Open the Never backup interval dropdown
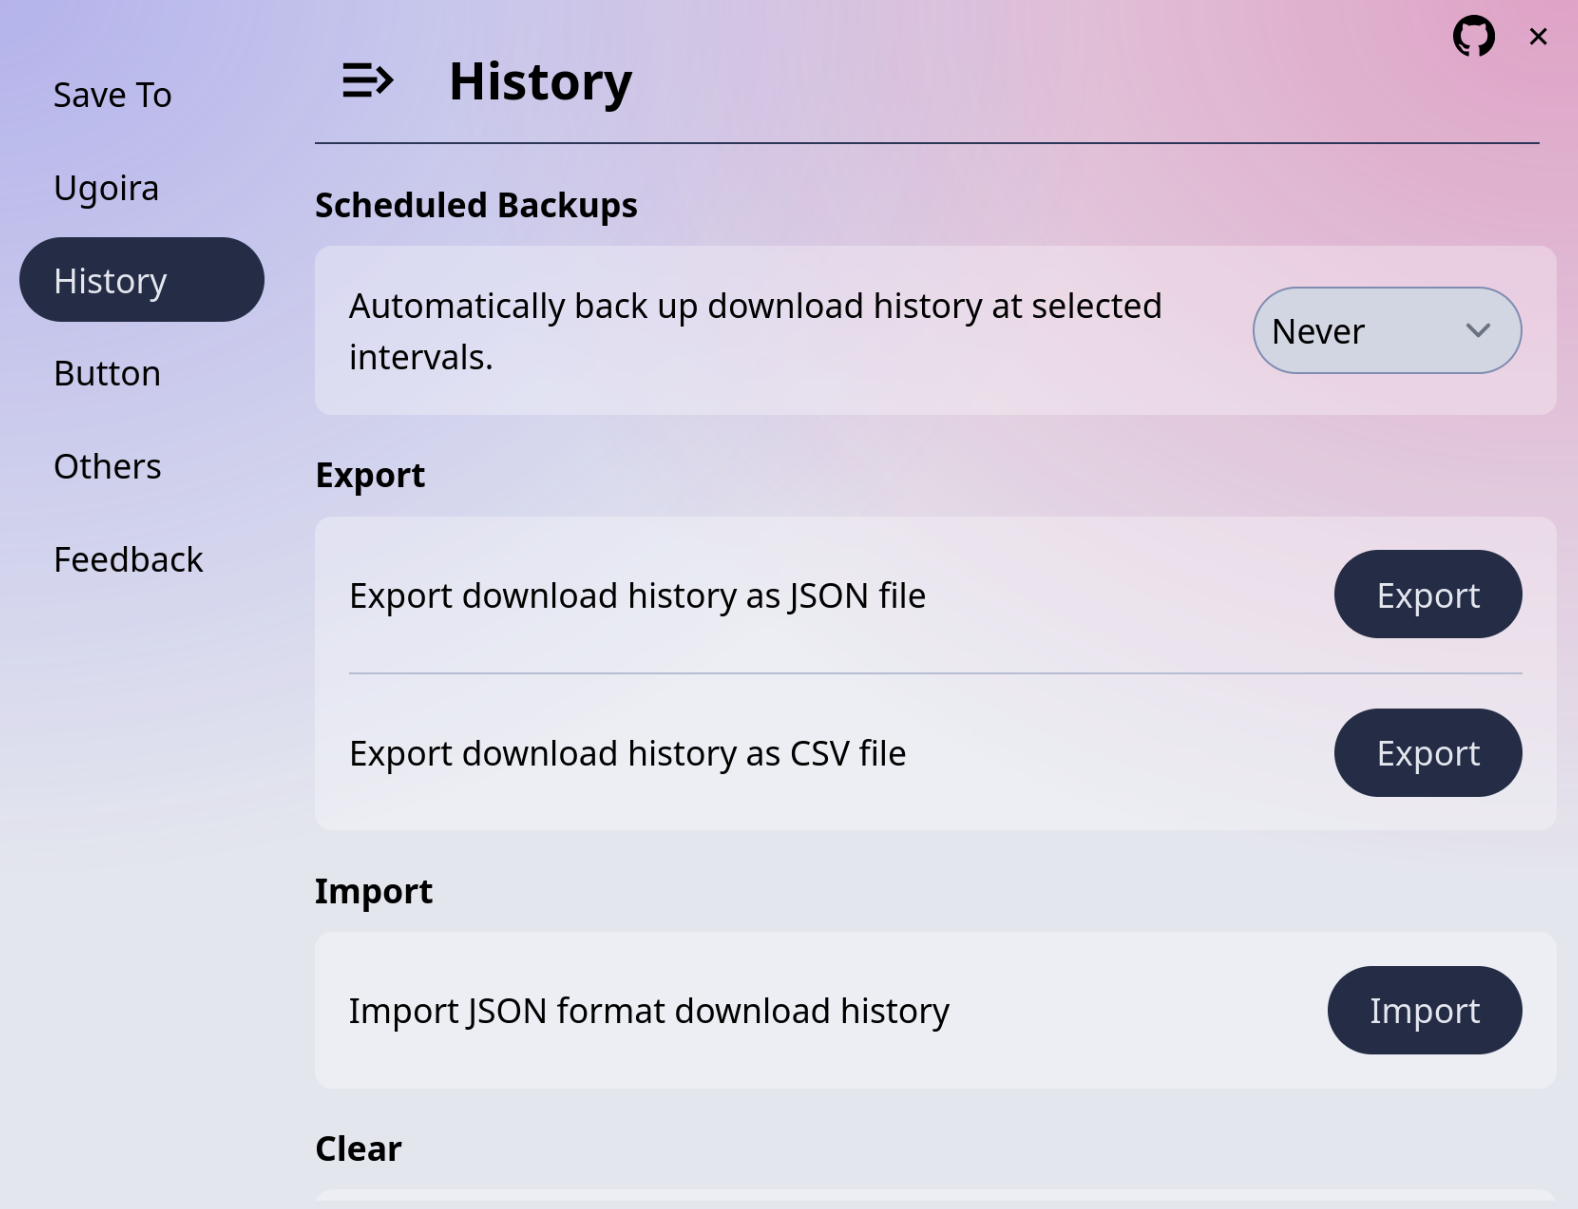1578x1209 pixels. (x=1387, y=331)
